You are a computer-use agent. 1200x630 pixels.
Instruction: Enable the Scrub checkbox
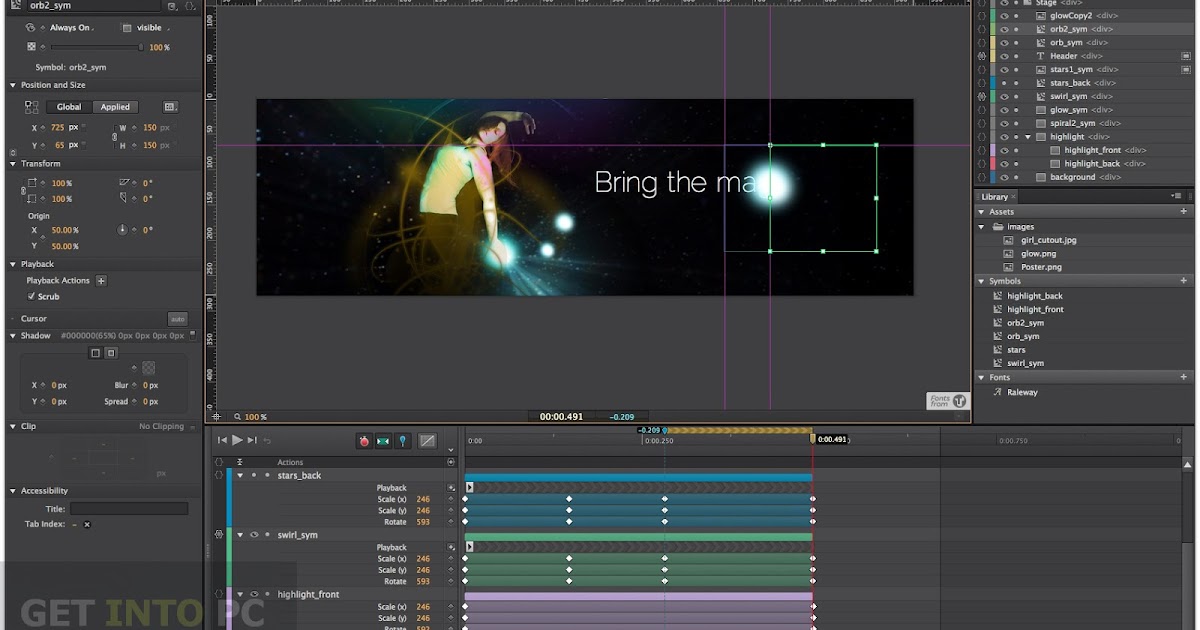(x=31, y=297)
